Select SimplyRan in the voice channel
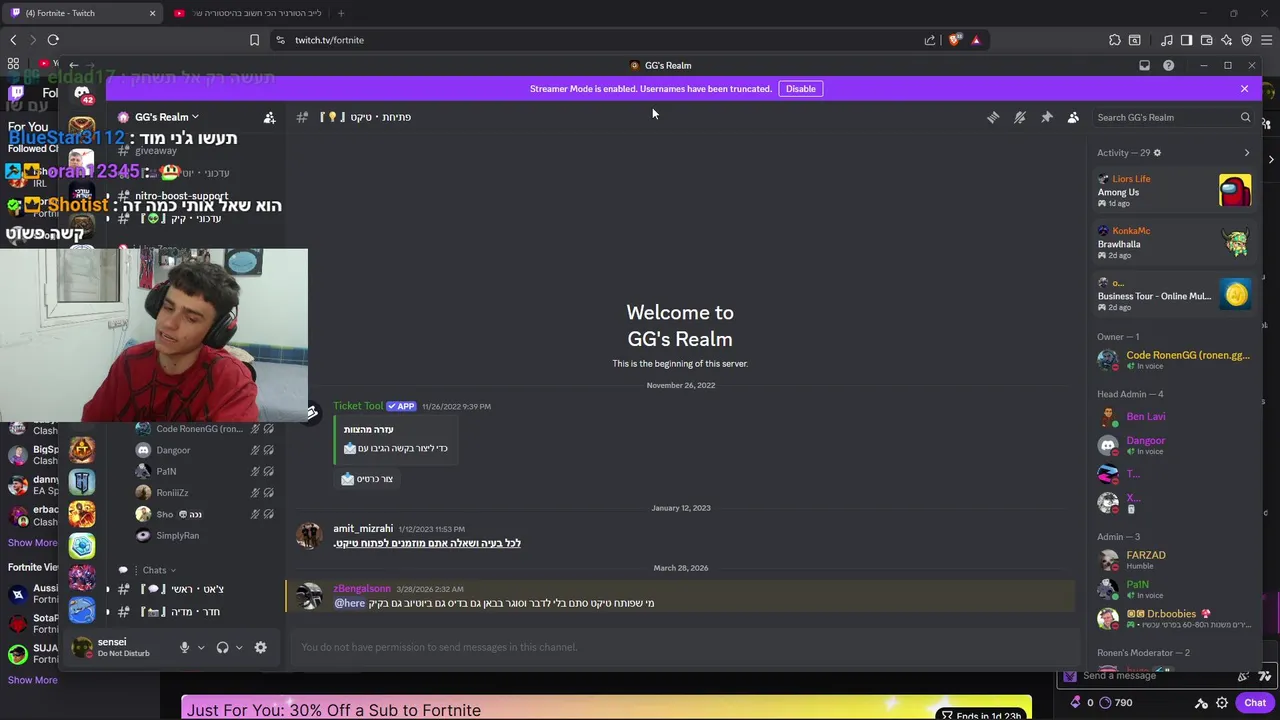The image size is (1280, 720). [x=204, y=535]
